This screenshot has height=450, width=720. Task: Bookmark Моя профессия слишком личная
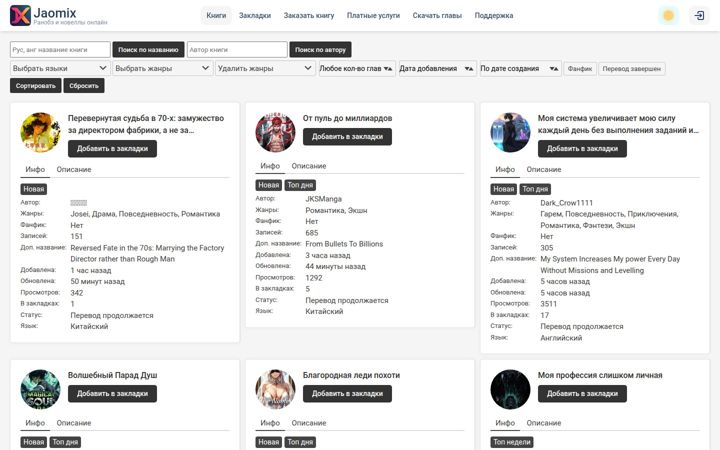tap(582, 394)
